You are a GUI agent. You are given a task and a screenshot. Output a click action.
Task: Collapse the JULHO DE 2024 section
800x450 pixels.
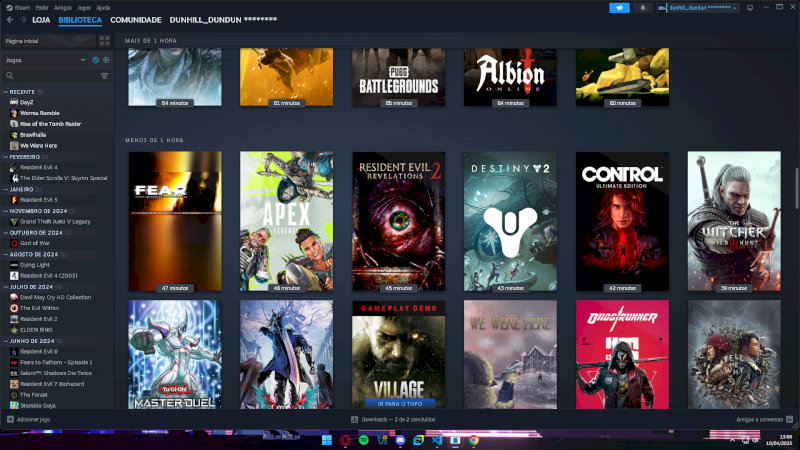point(5,287)
